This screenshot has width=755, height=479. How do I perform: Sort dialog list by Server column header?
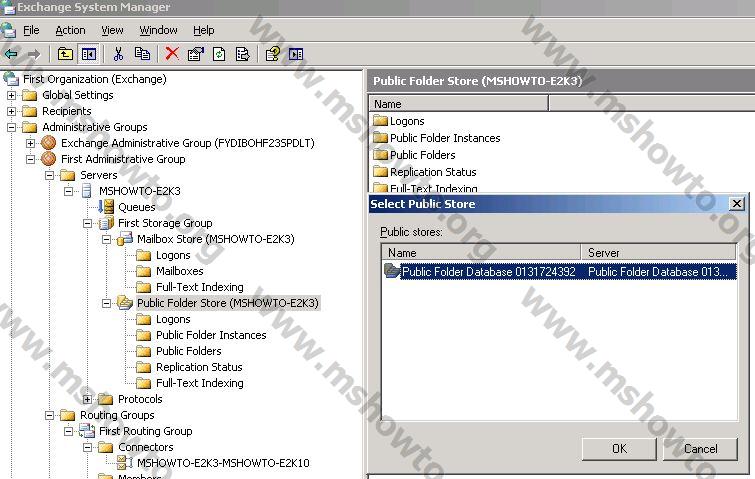point(659,253)
